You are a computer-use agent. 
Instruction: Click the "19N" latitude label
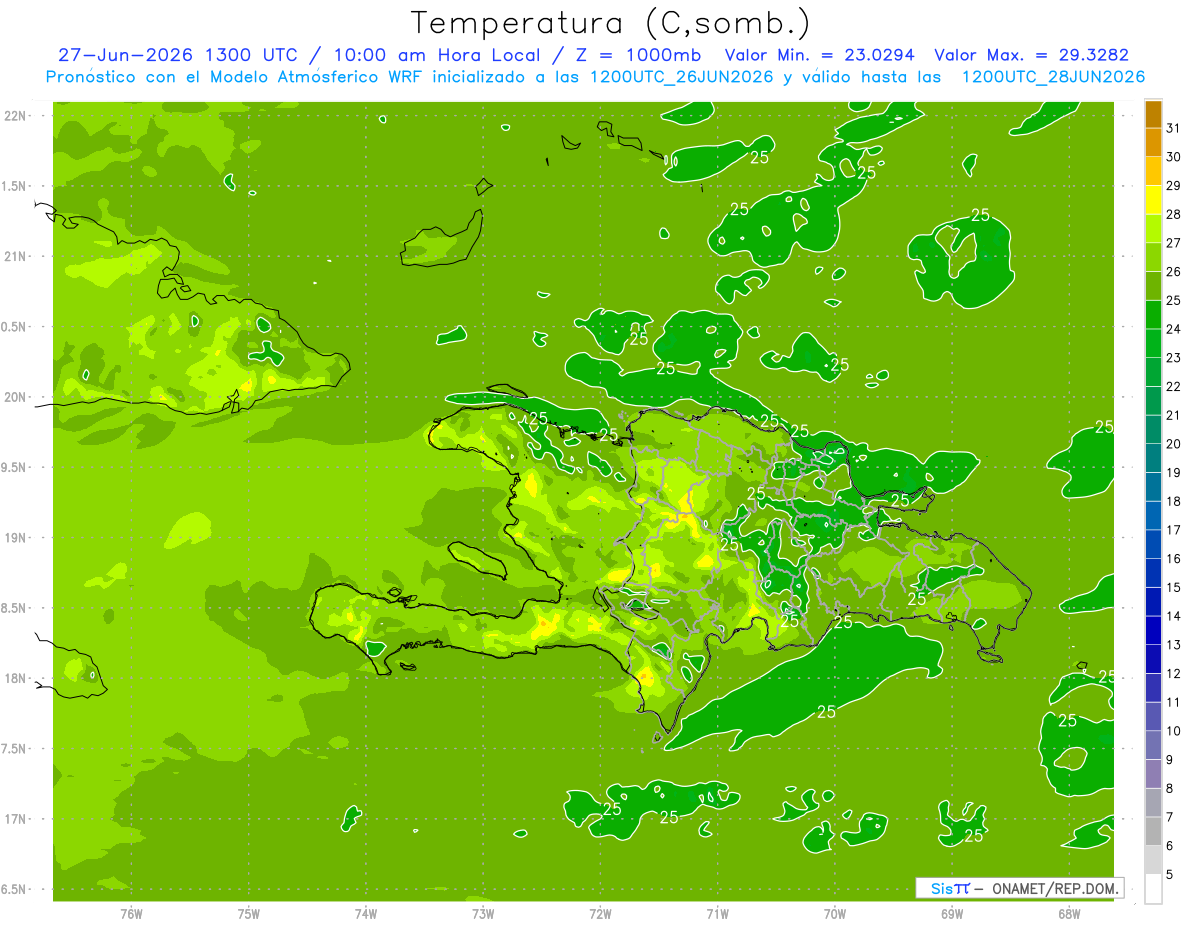[x=17, y=538]
